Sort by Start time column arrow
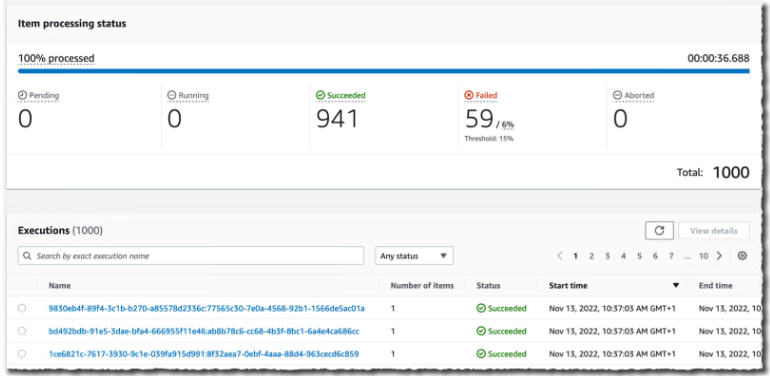 [676, 286]
